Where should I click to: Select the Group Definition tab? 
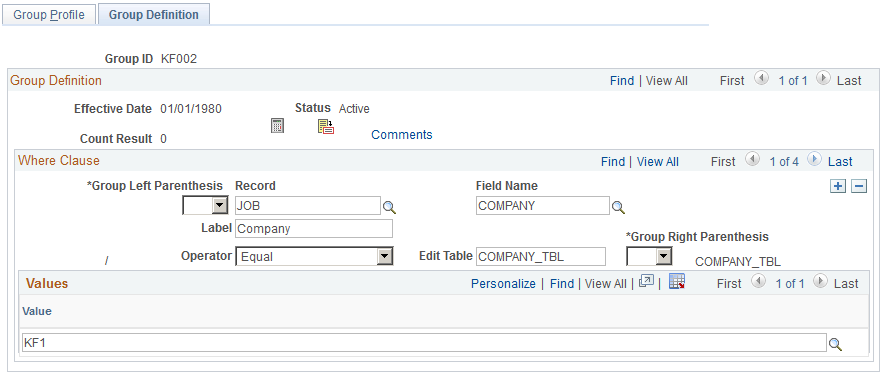(x=154, y=15)
